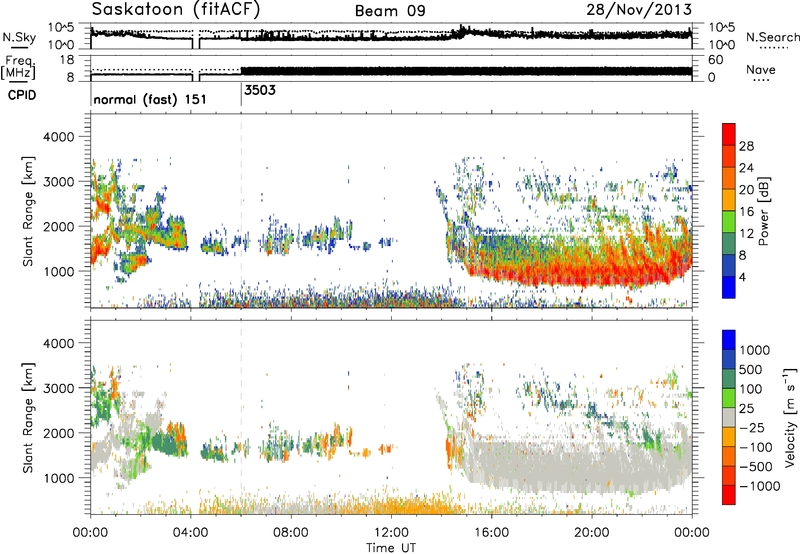Click the red top segment of the Power color bar
The height and width of the screenshot is (554, 800).
click(729, 134)
